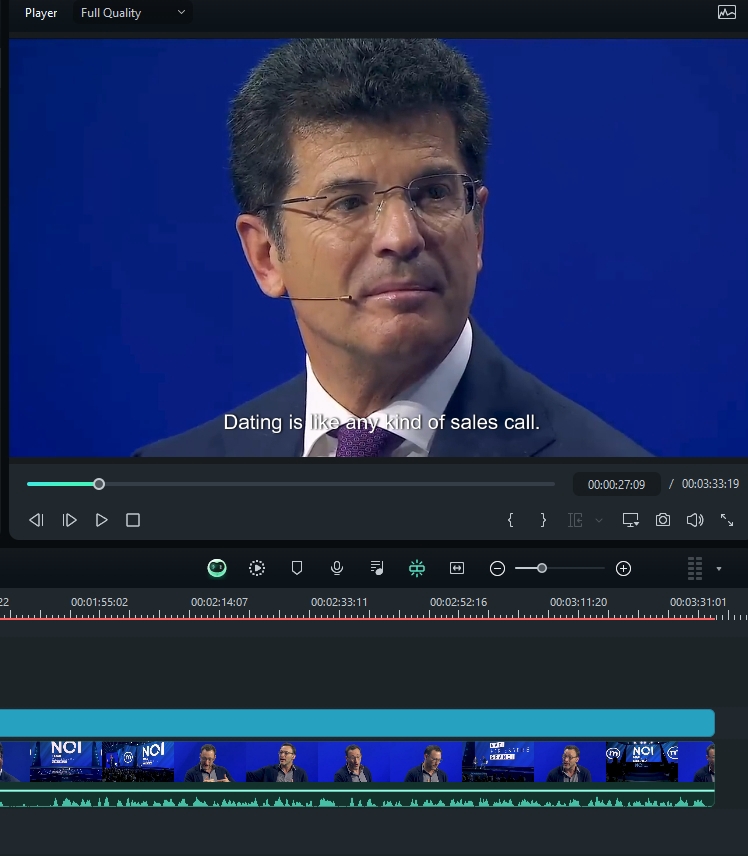Open the green AI copilot robot icon
This screenshot has width=748, height=856.
[x=217, y=568]
